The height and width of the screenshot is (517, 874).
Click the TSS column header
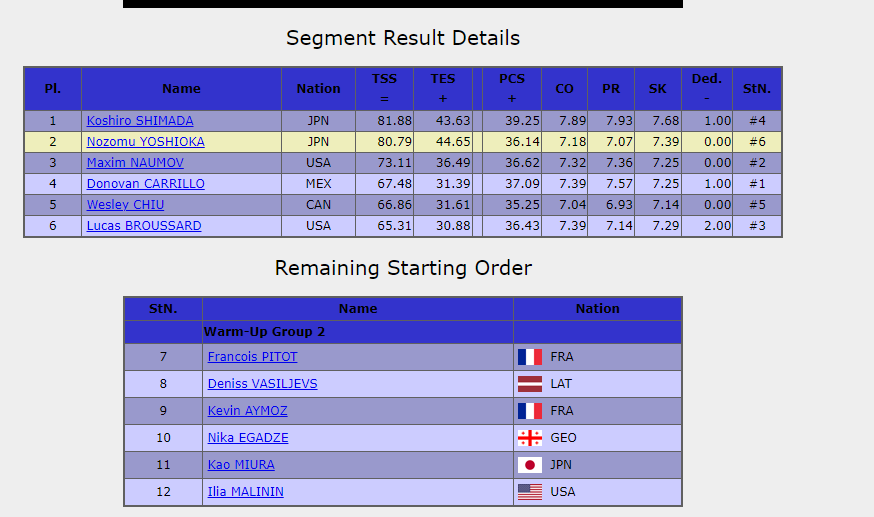(384, 88)
